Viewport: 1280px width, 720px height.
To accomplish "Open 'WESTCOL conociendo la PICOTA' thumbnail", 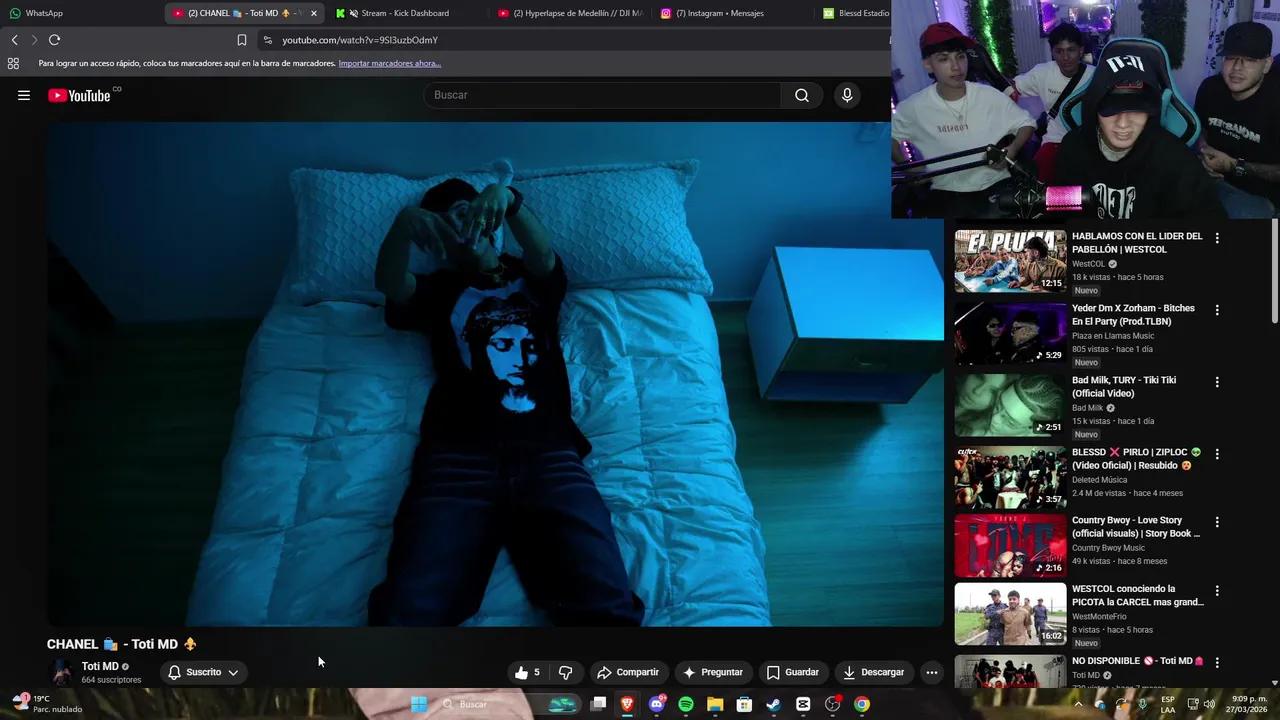I will tap(1010, 614).
